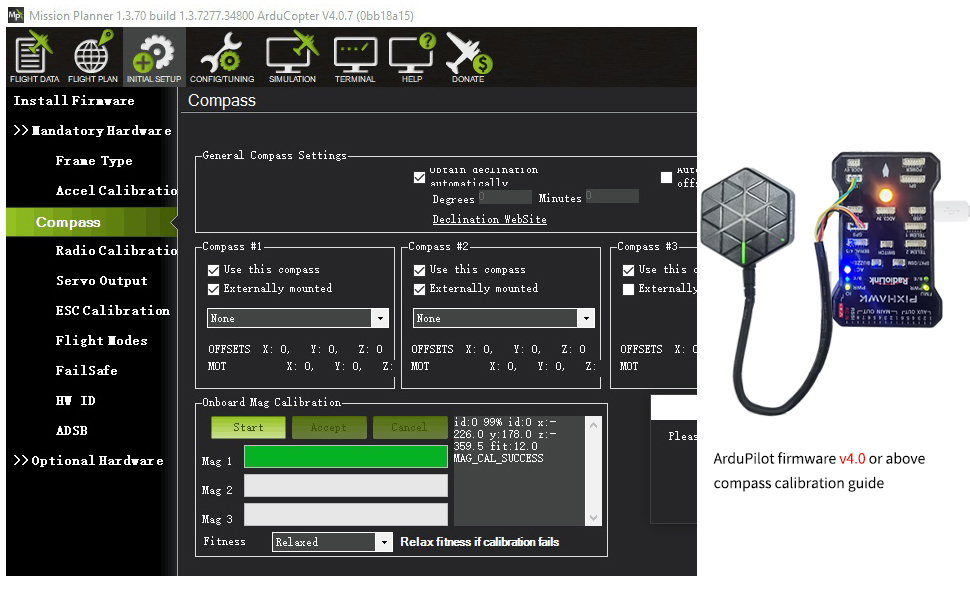Viewport: 970px width, 600px height.
Task: Open the Fitness Relaxed dropdown
Action: [x=332, y=542]
